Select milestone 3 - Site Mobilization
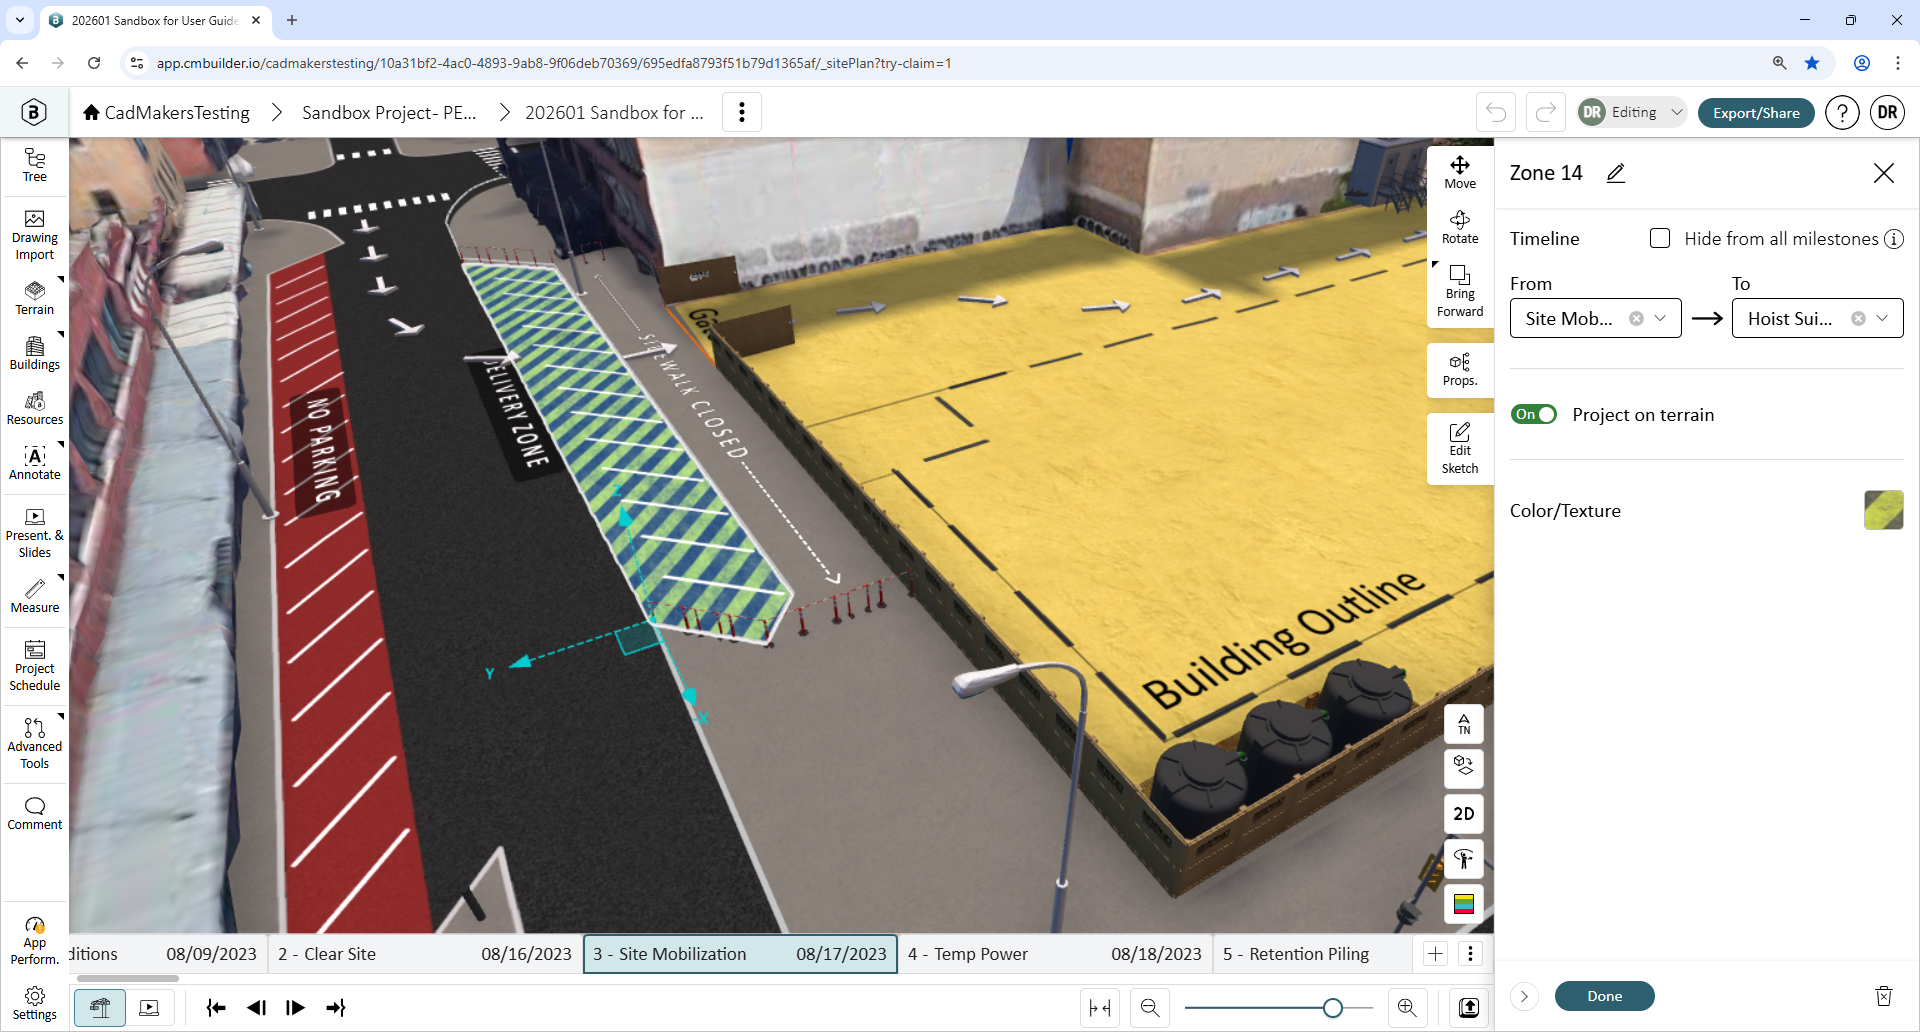1920x1032 pixels. click(740, 954)
